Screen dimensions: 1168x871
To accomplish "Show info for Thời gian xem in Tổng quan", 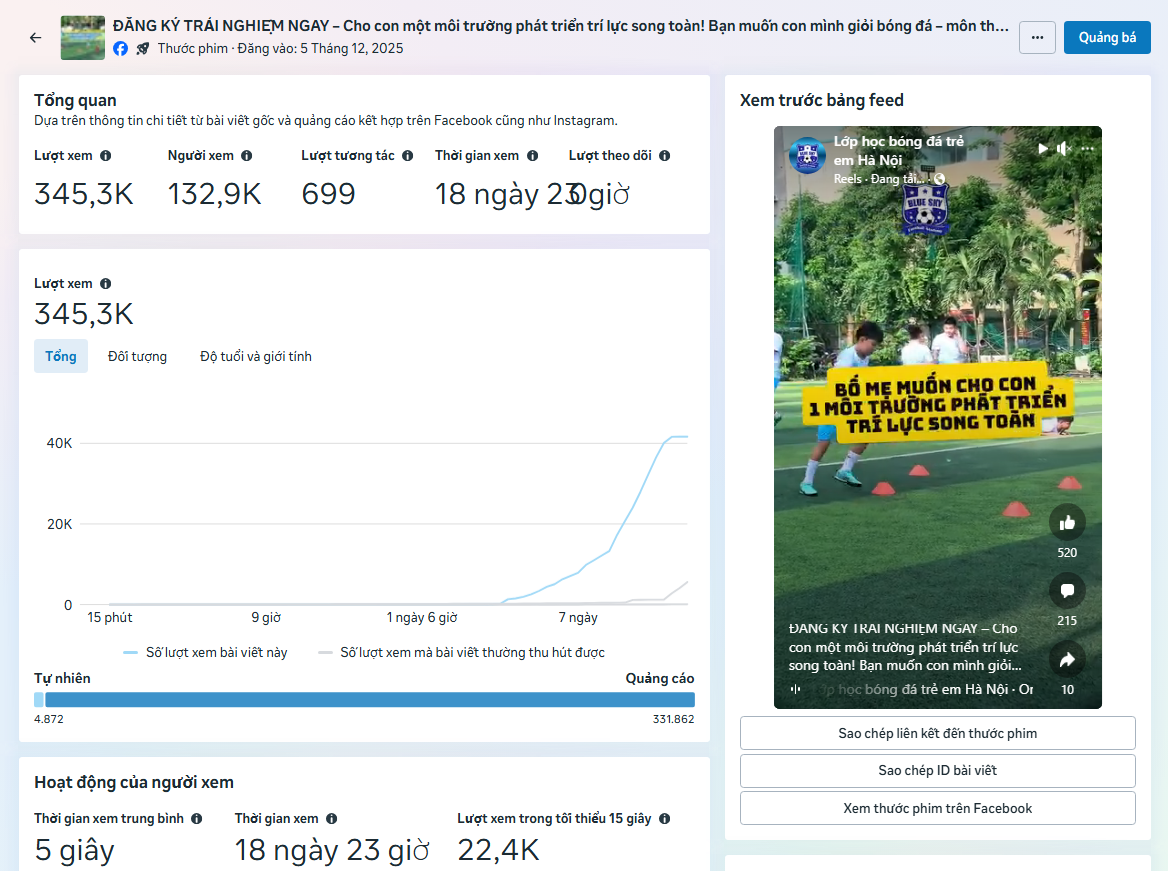I will tap(533, 156).
